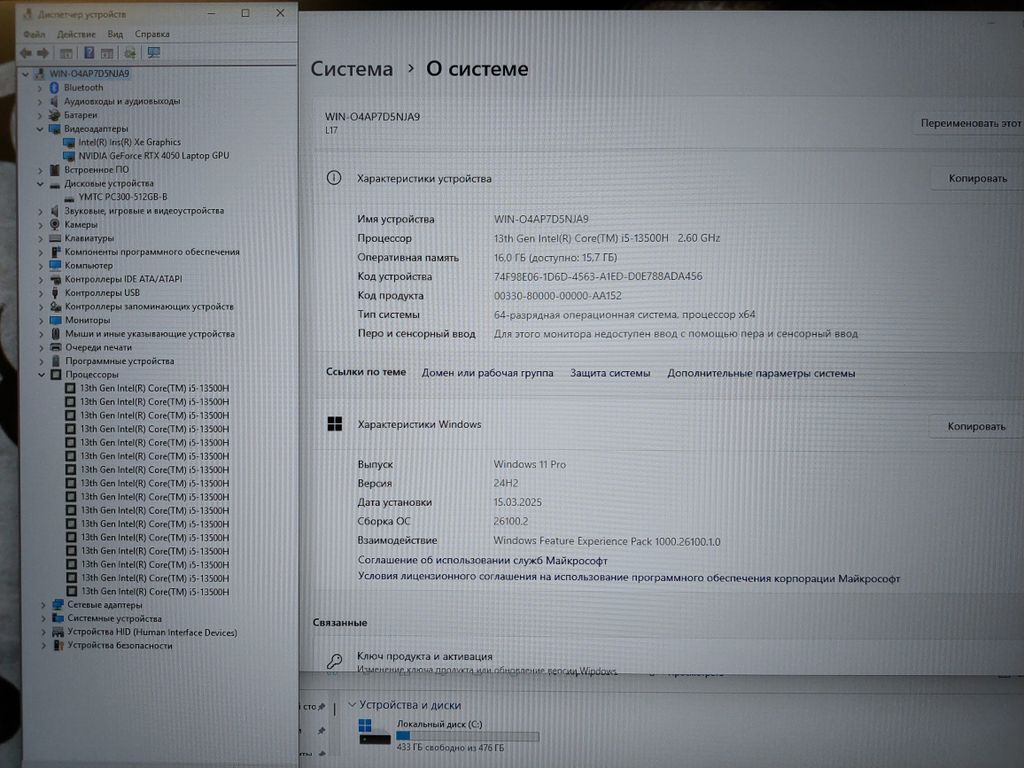Select the Intel Iris Xe Graphics adapter
Image resolution: width=1024 pixels, height=768 pixels.
(129, 142)
